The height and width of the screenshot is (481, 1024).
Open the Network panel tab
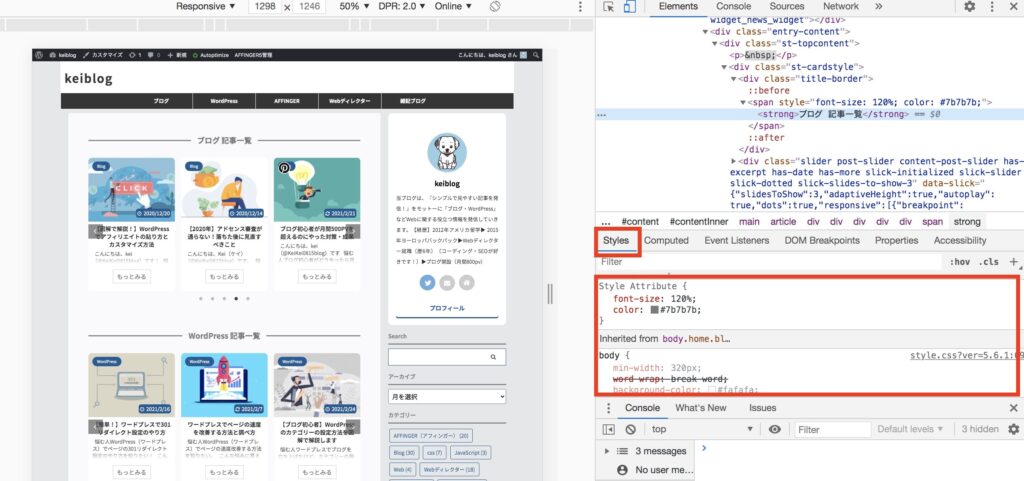click(840, 7)
